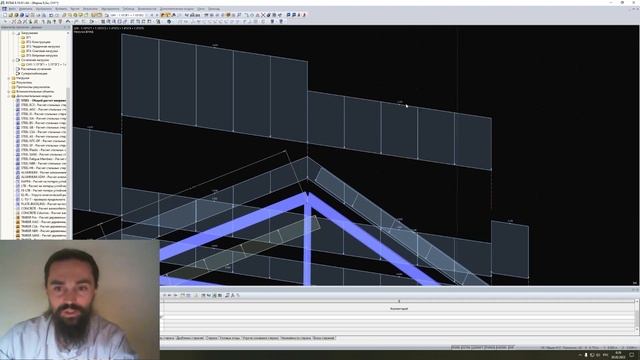The height and width of the screenshot is (360, 640).
Task: Click the STEEL SIA module icon
Action: [18, 118]
